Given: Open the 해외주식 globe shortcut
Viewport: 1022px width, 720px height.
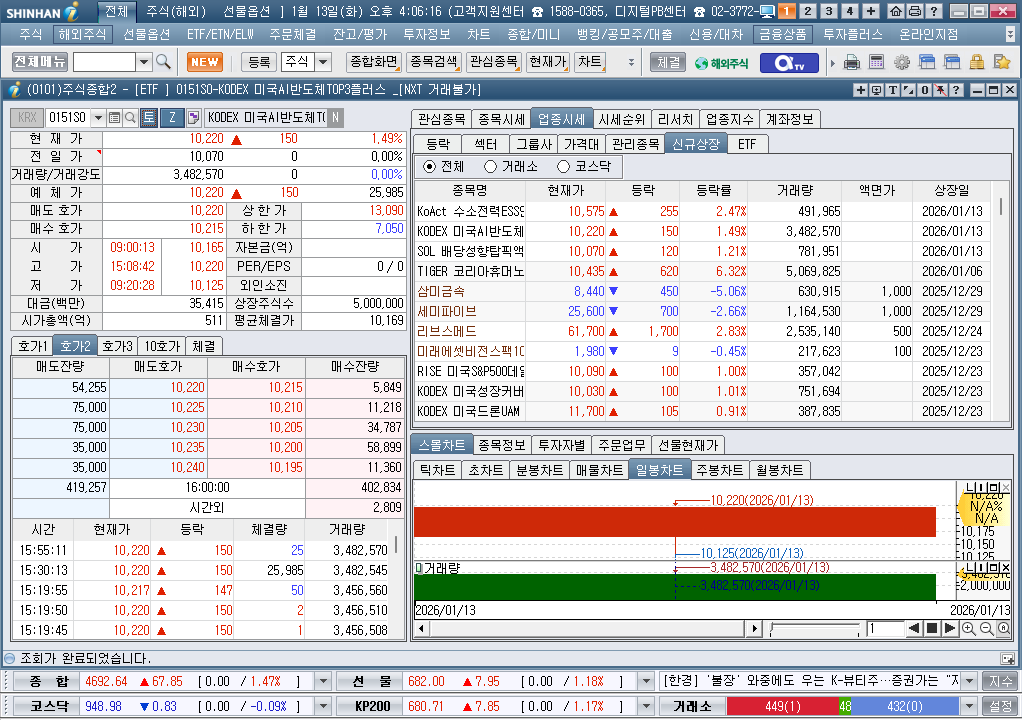Looking at the screenshot, I should [x=722, y=63].
